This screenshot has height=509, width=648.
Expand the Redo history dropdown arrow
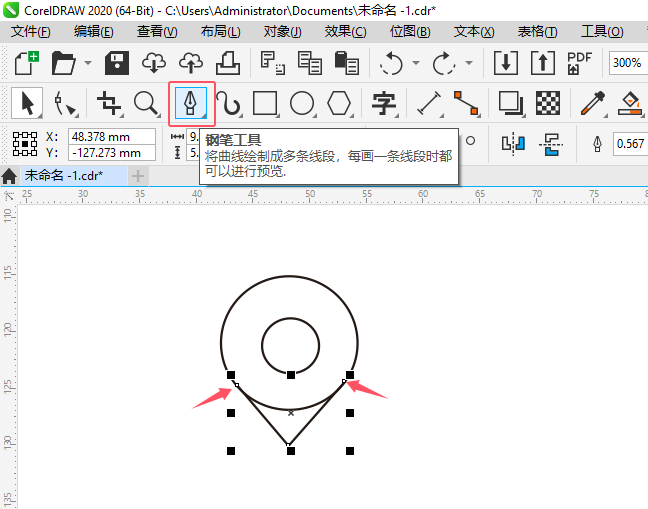click(x=469, y=63)
